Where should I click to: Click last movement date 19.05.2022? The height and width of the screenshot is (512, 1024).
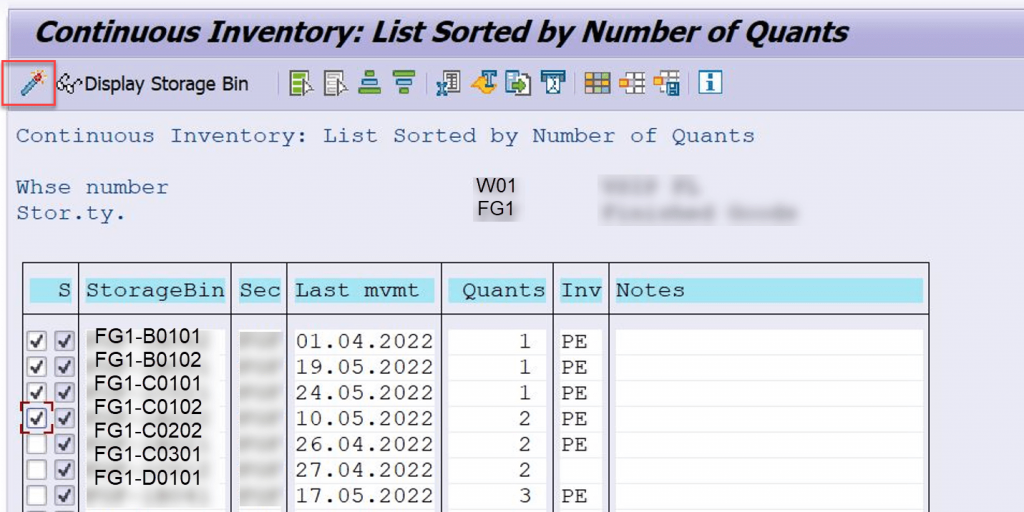pos(364,367)
